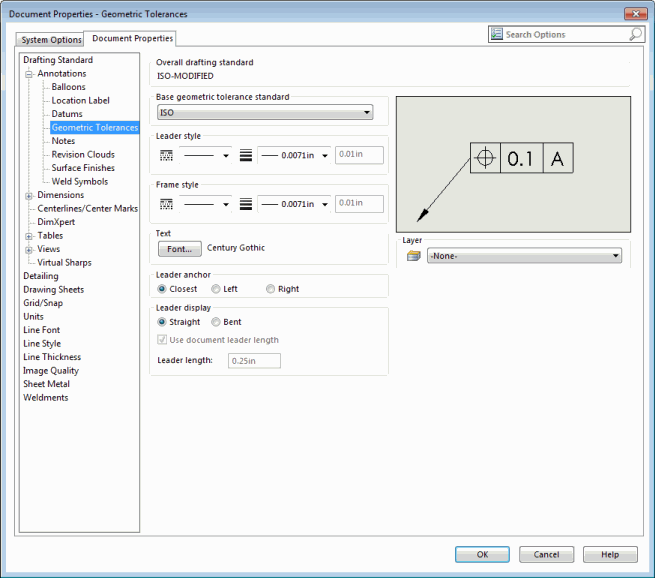Select Notes in the tree
The width and height of the screenshot is (655, 578).
click(x=63, y=141)
